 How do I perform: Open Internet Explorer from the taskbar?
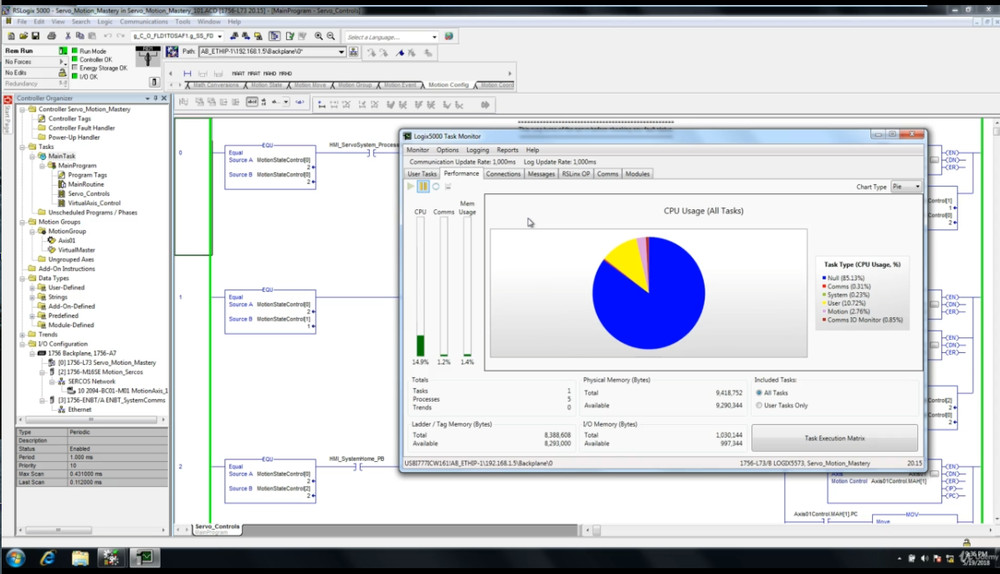pyautogui.click(x=48, y=557)
